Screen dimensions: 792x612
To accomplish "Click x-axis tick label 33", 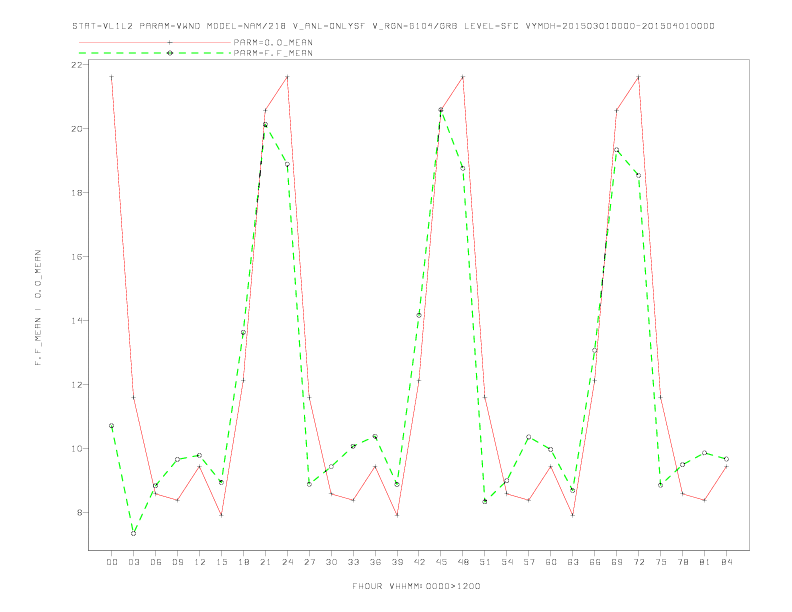I will tap(353, 562).
